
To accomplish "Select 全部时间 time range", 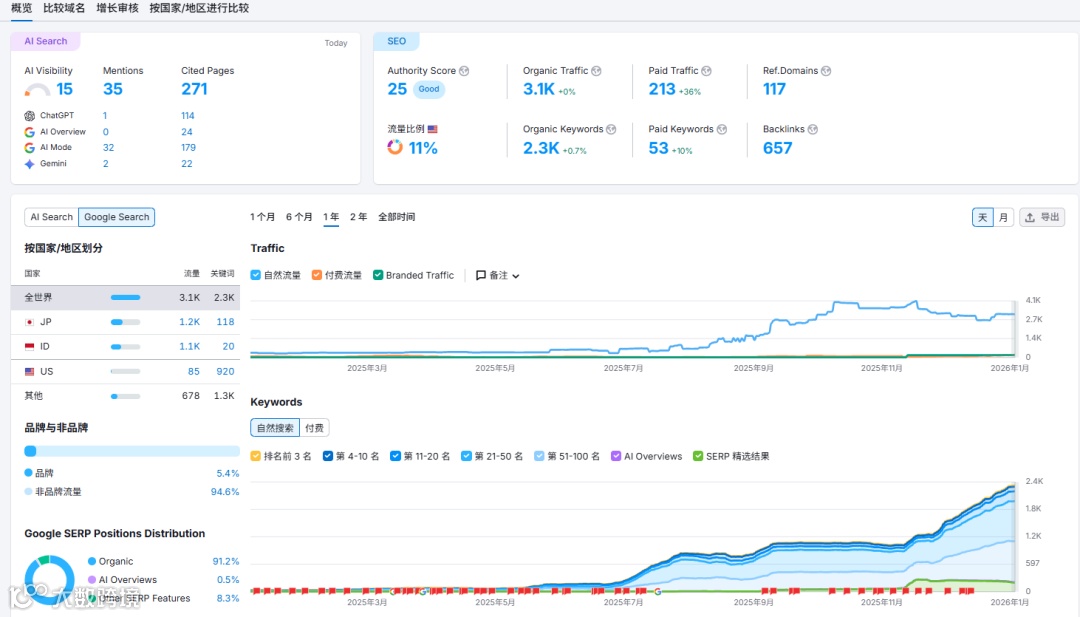I will (x=397, y=217).
